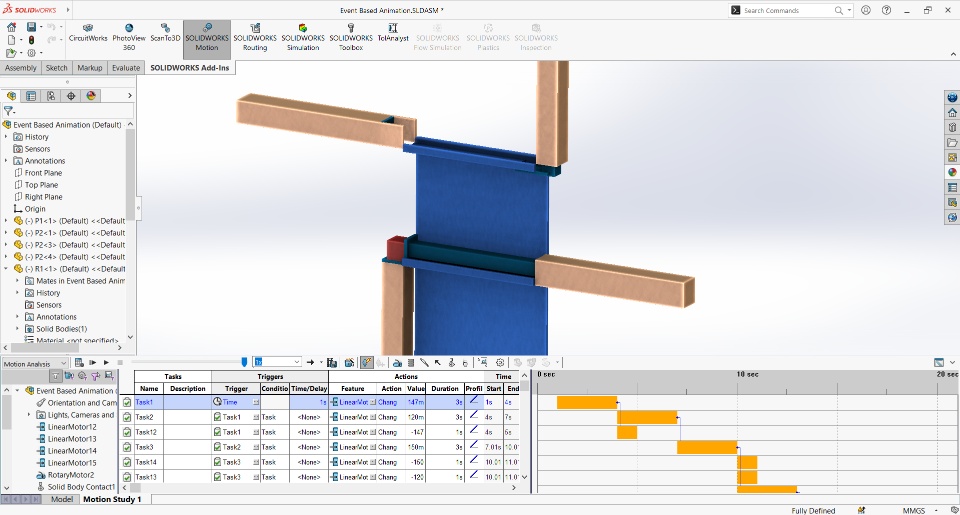Open CircuitWorks add-in

(x=88, y=33)
